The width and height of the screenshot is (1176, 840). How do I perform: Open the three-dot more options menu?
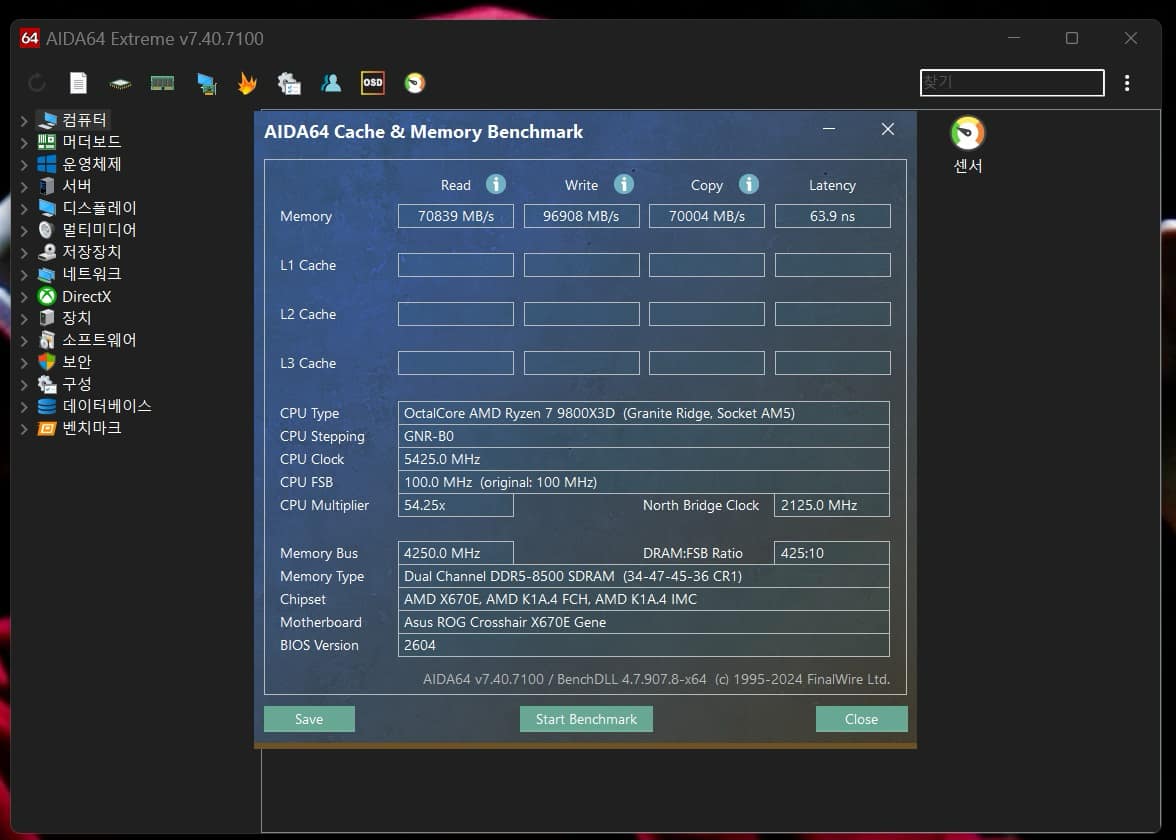pos(1127,83)
